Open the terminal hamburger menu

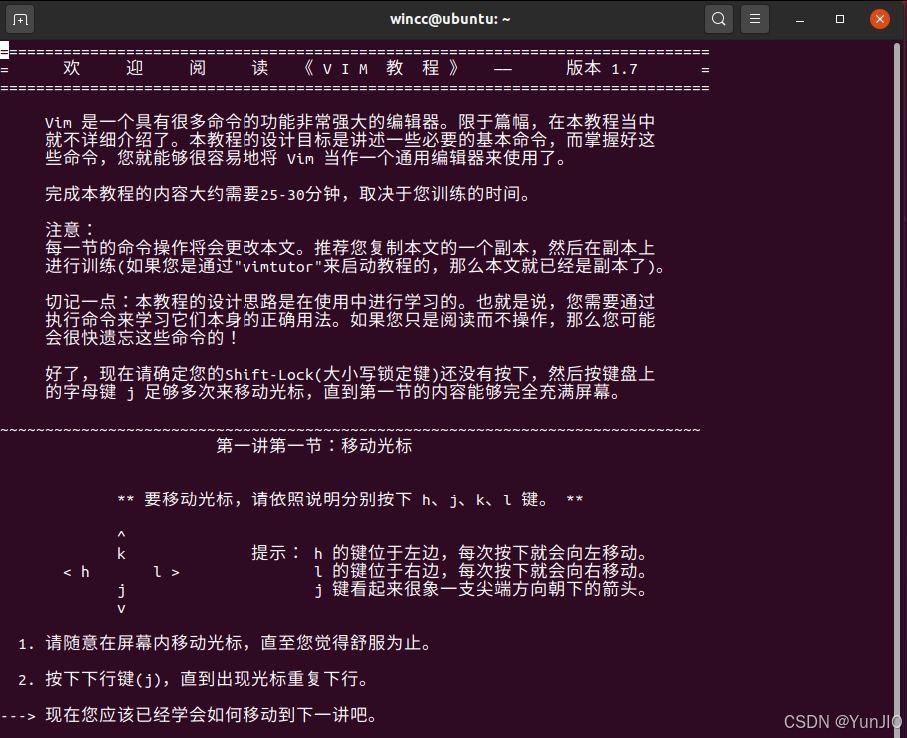753,19
